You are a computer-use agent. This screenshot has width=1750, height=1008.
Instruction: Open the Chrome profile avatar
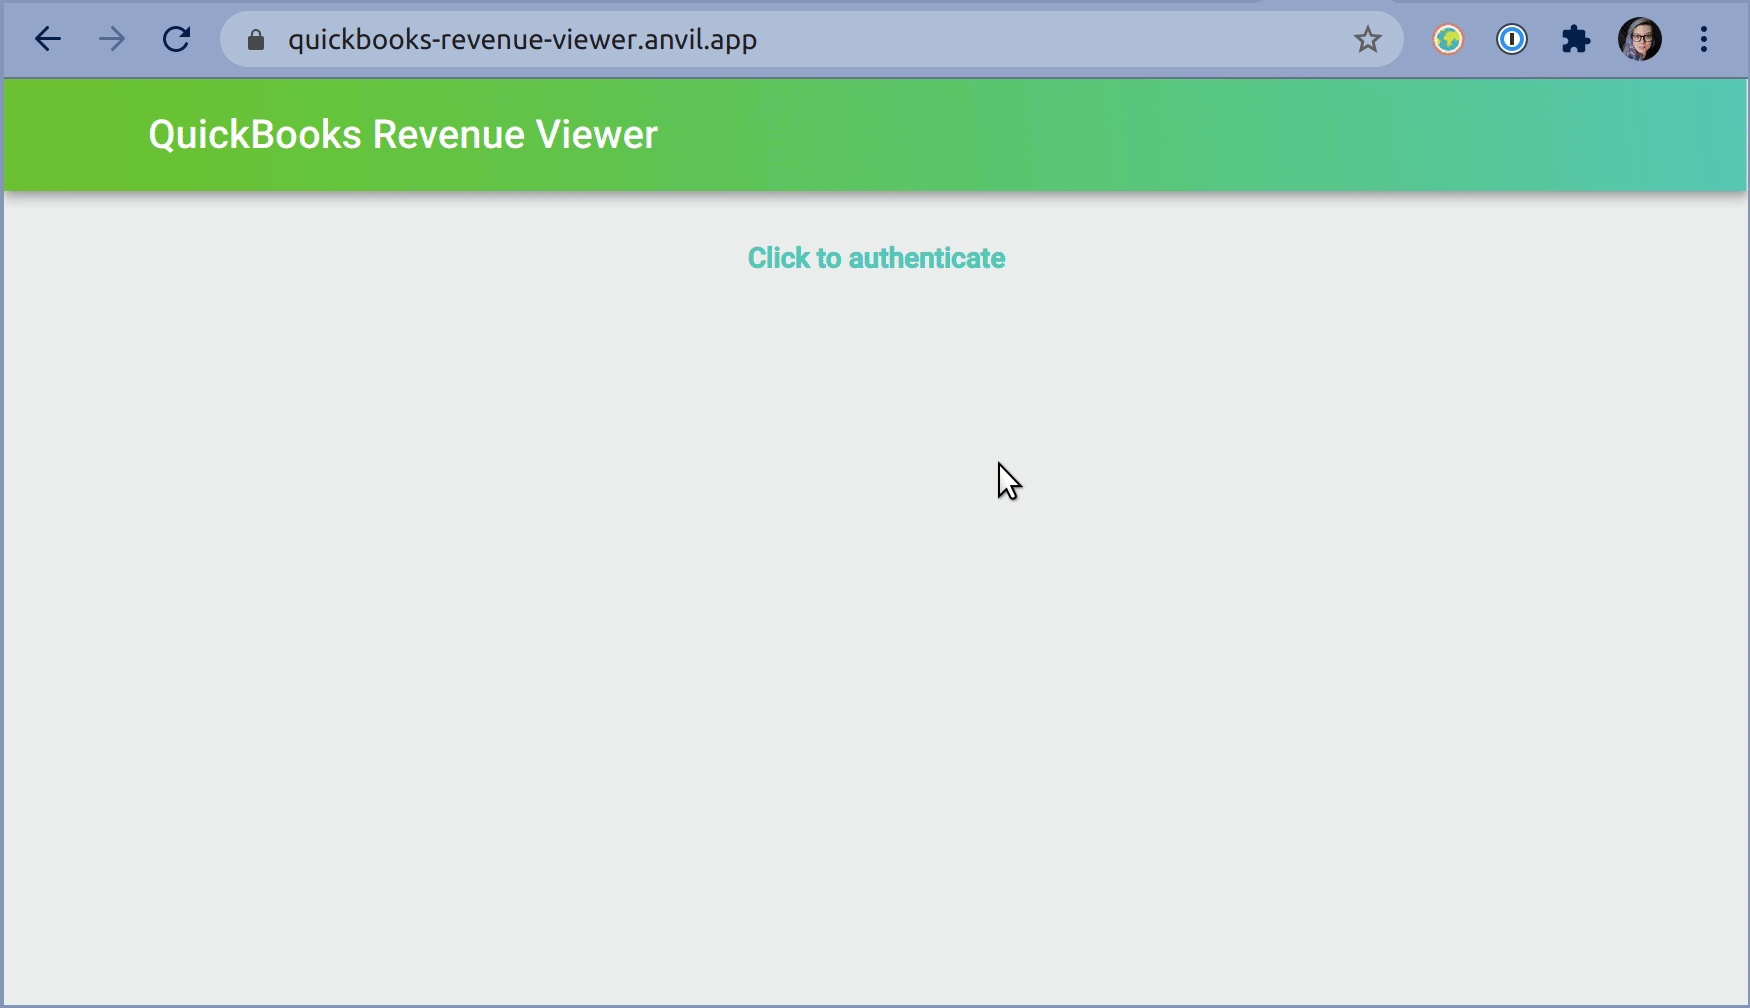pyautogui.click(x=1640, y=40)
